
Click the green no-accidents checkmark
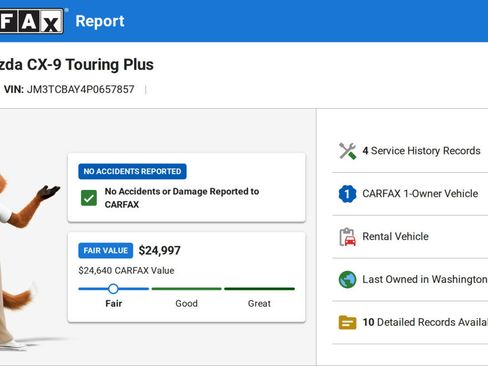[89, 198]
